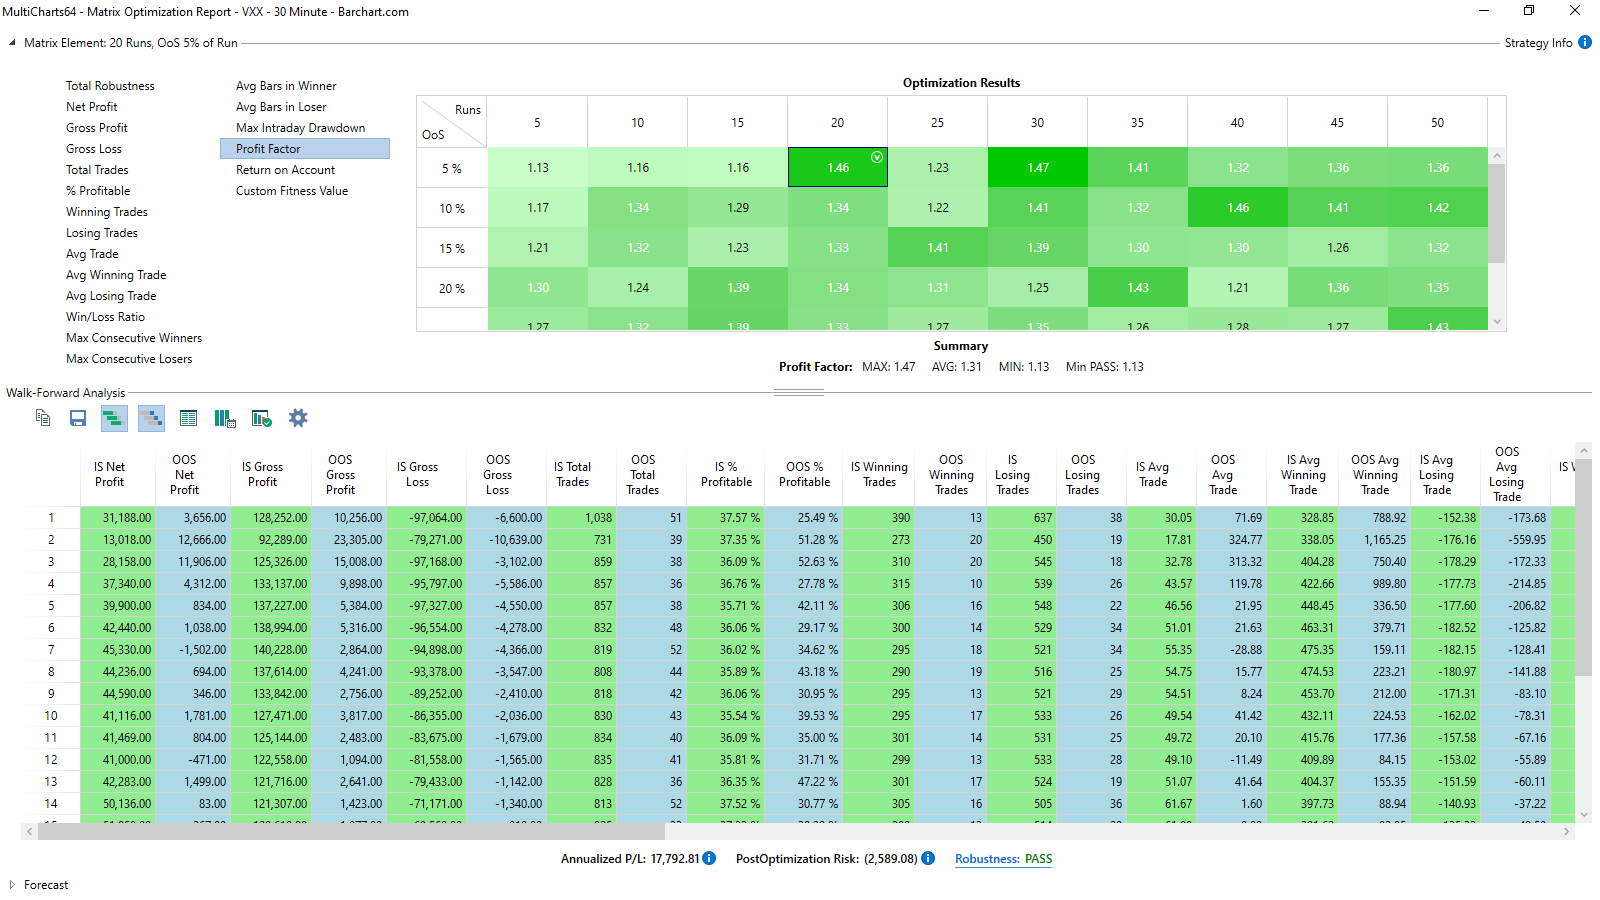Select the Profit Factor metric
This screenshot has height=900, width=1600.
tap(305, 149)
